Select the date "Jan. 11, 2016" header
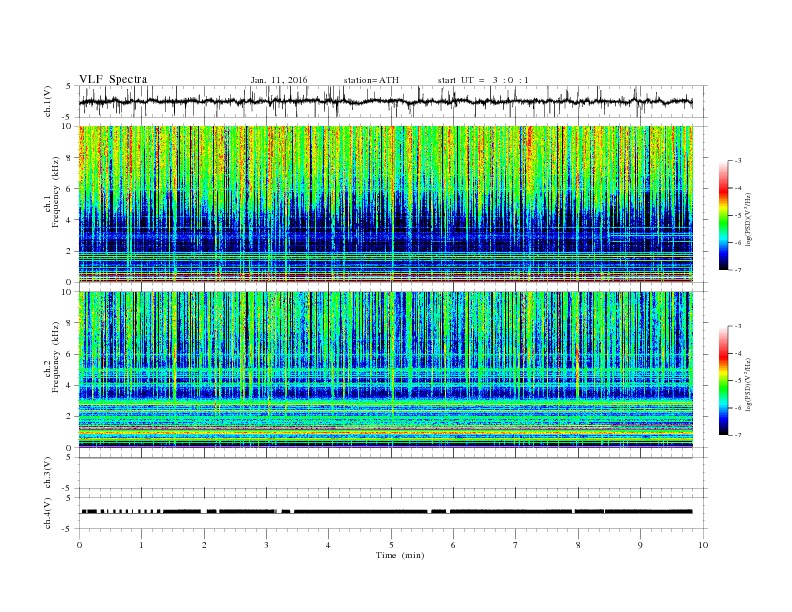 [279, 80]
